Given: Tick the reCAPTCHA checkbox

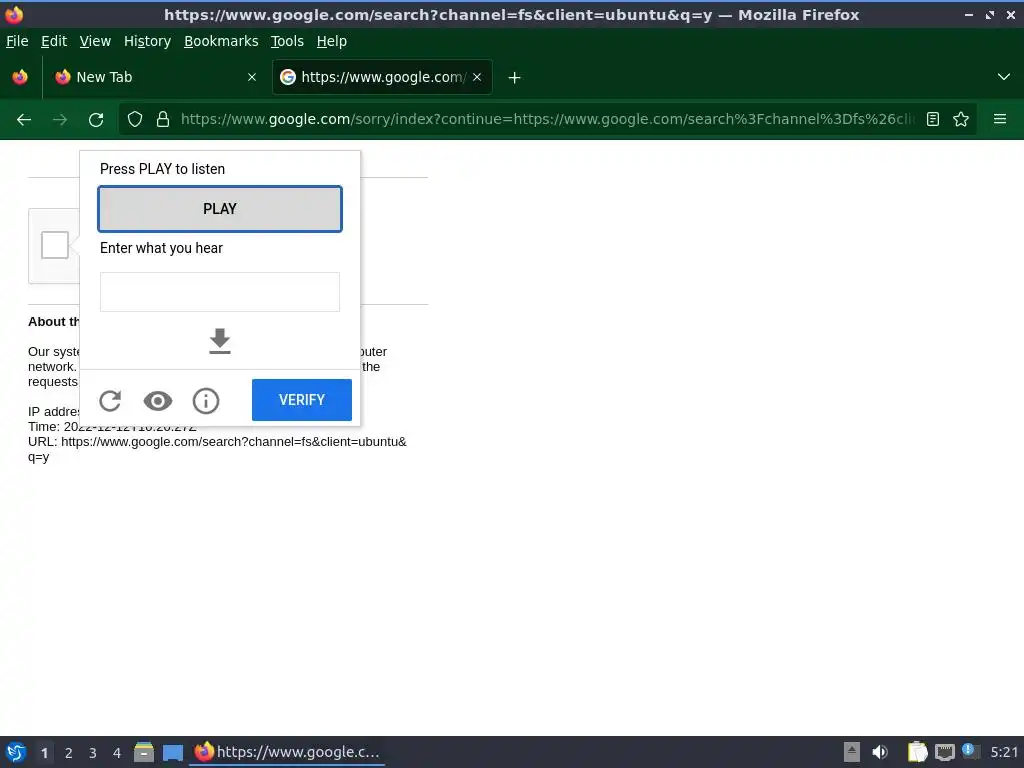Looking at the screenshot, I should click(x=55, y=245).
